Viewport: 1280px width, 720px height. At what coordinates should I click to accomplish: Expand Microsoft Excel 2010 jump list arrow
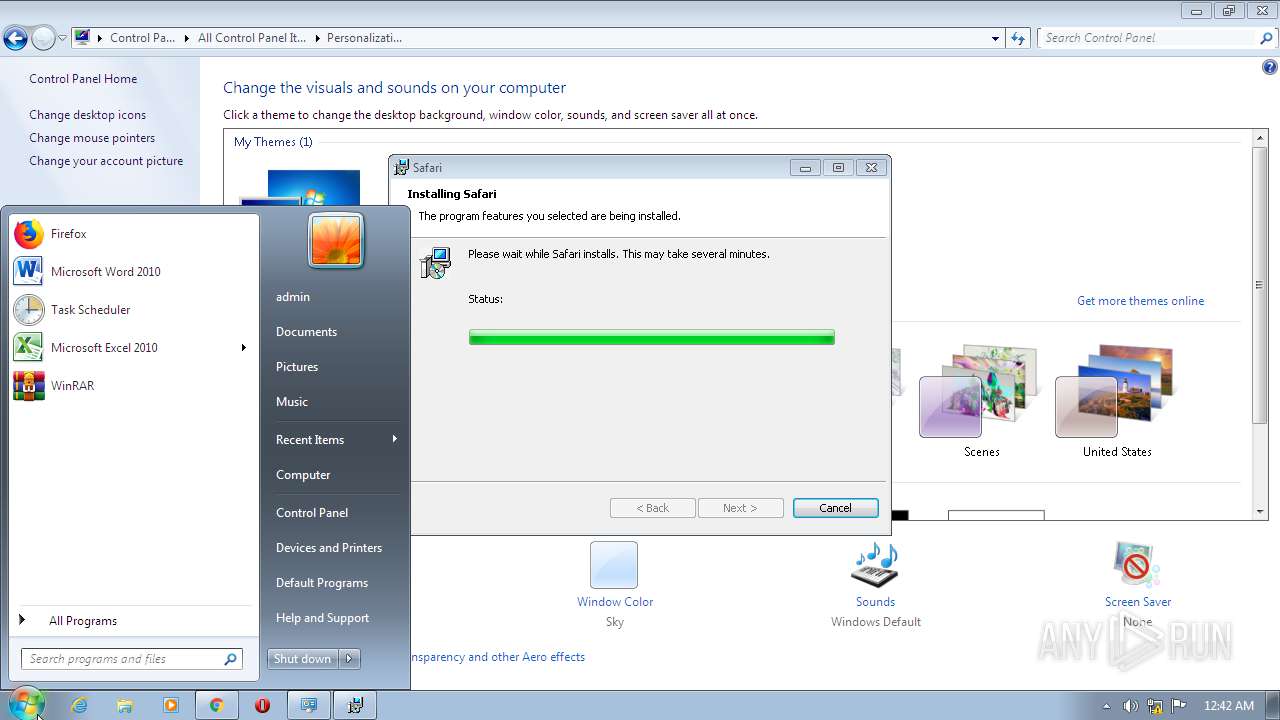(x=243, y=348)
